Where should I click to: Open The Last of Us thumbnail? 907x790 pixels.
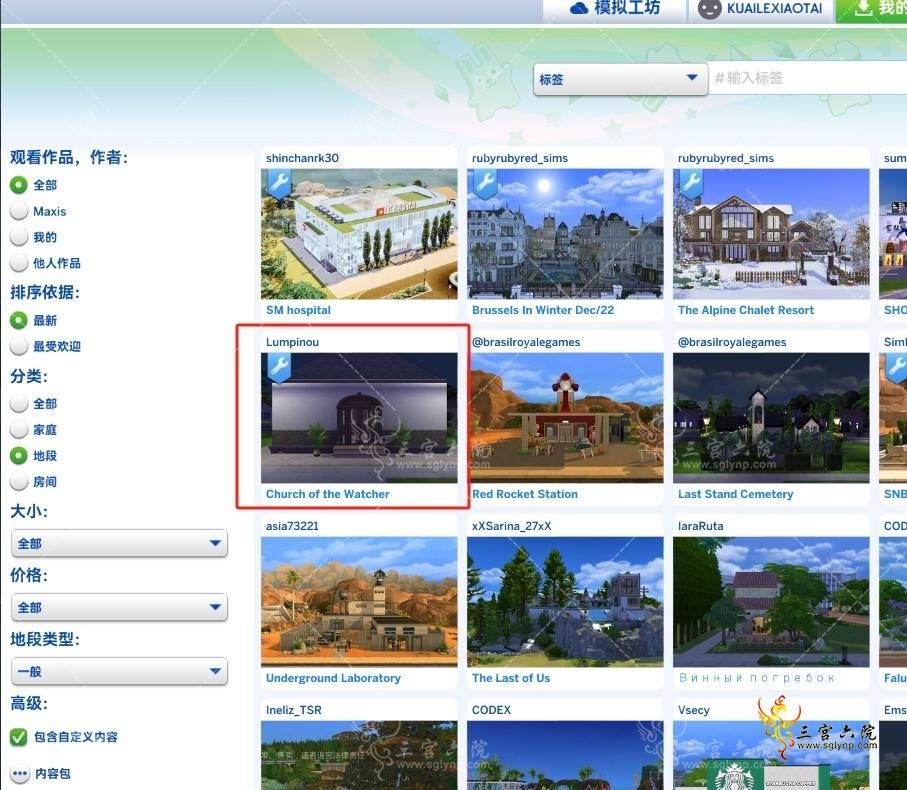[x=565, y=601]
